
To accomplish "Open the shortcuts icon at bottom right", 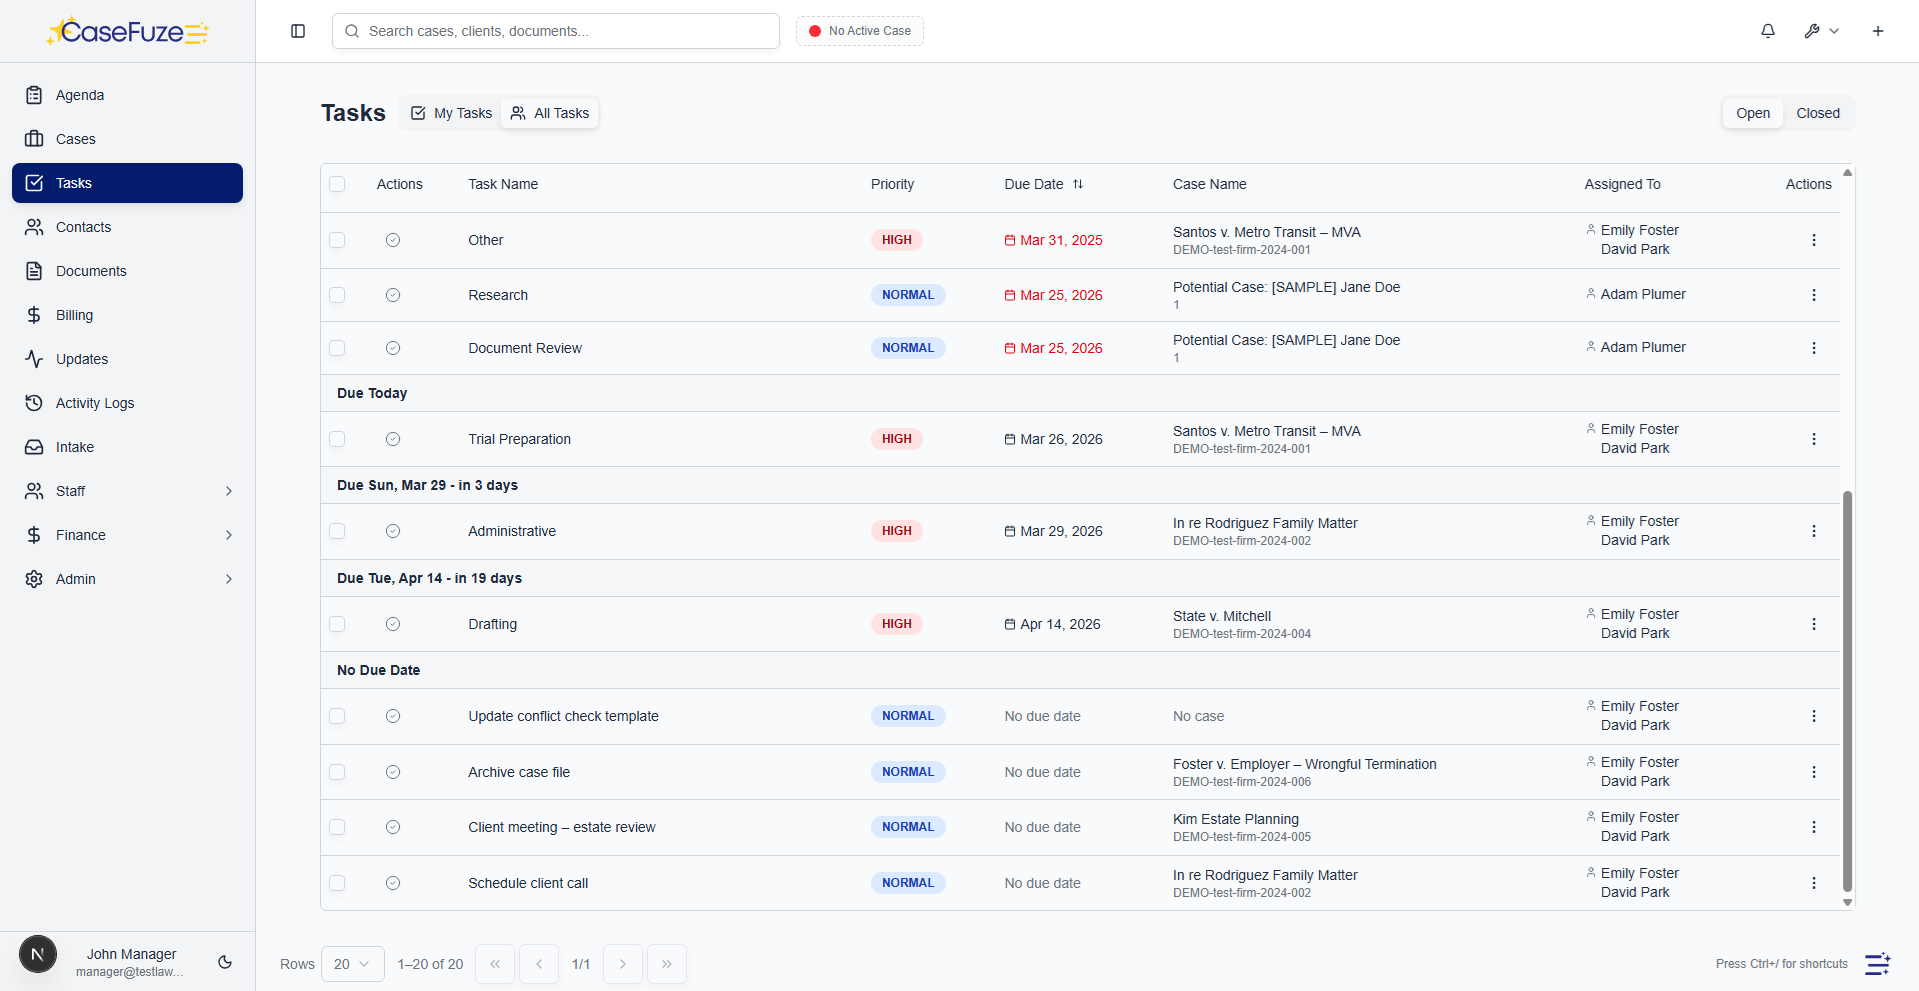I will [x=1877, y=964].
